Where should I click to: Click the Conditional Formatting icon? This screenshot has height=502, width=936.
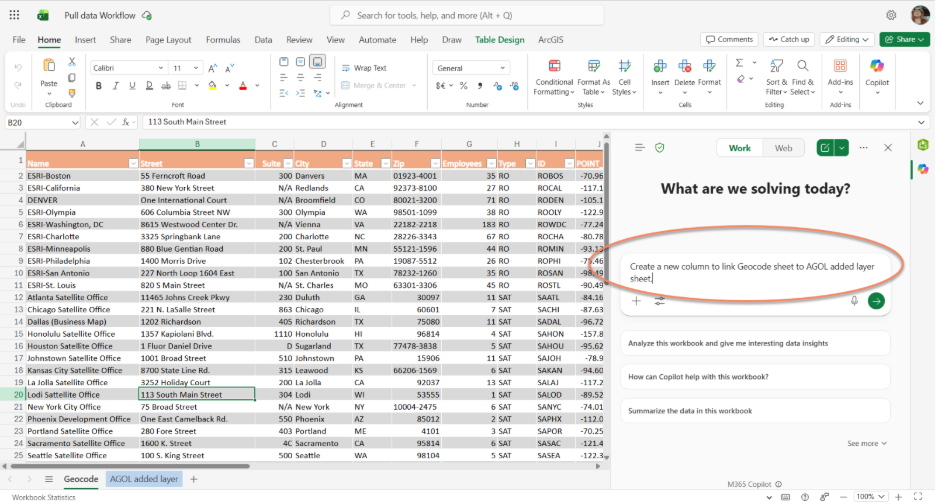tap(554, 66)
